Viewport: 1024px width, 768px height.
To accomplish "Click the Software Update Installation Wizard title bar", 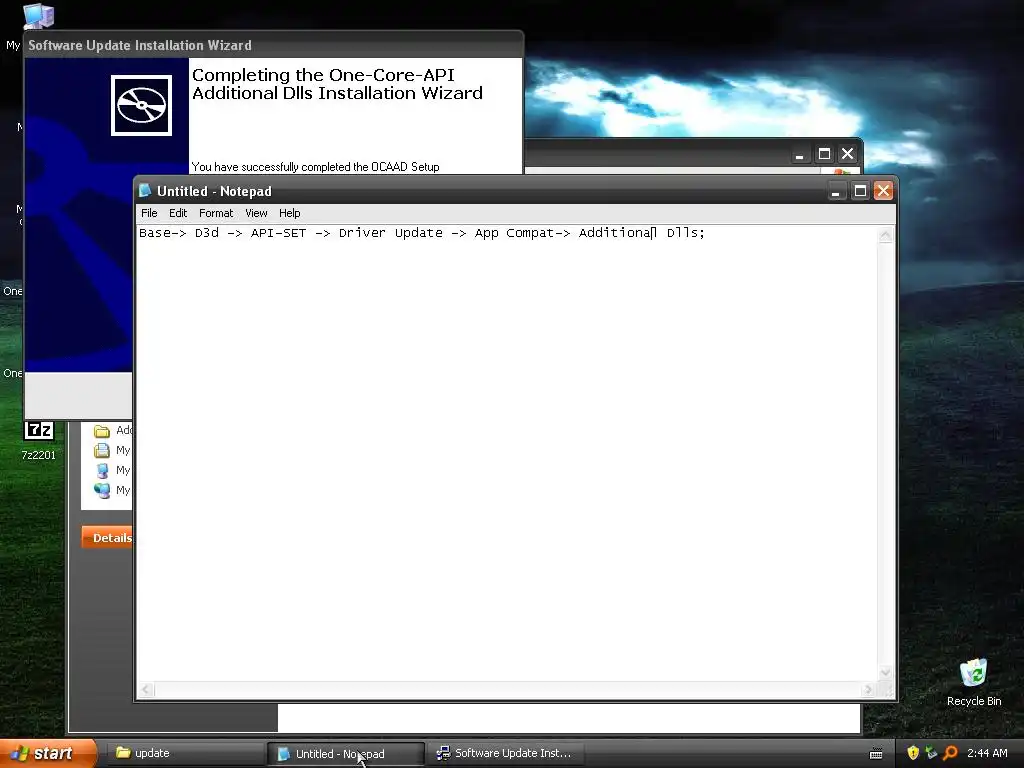I will tap(273, 45).
